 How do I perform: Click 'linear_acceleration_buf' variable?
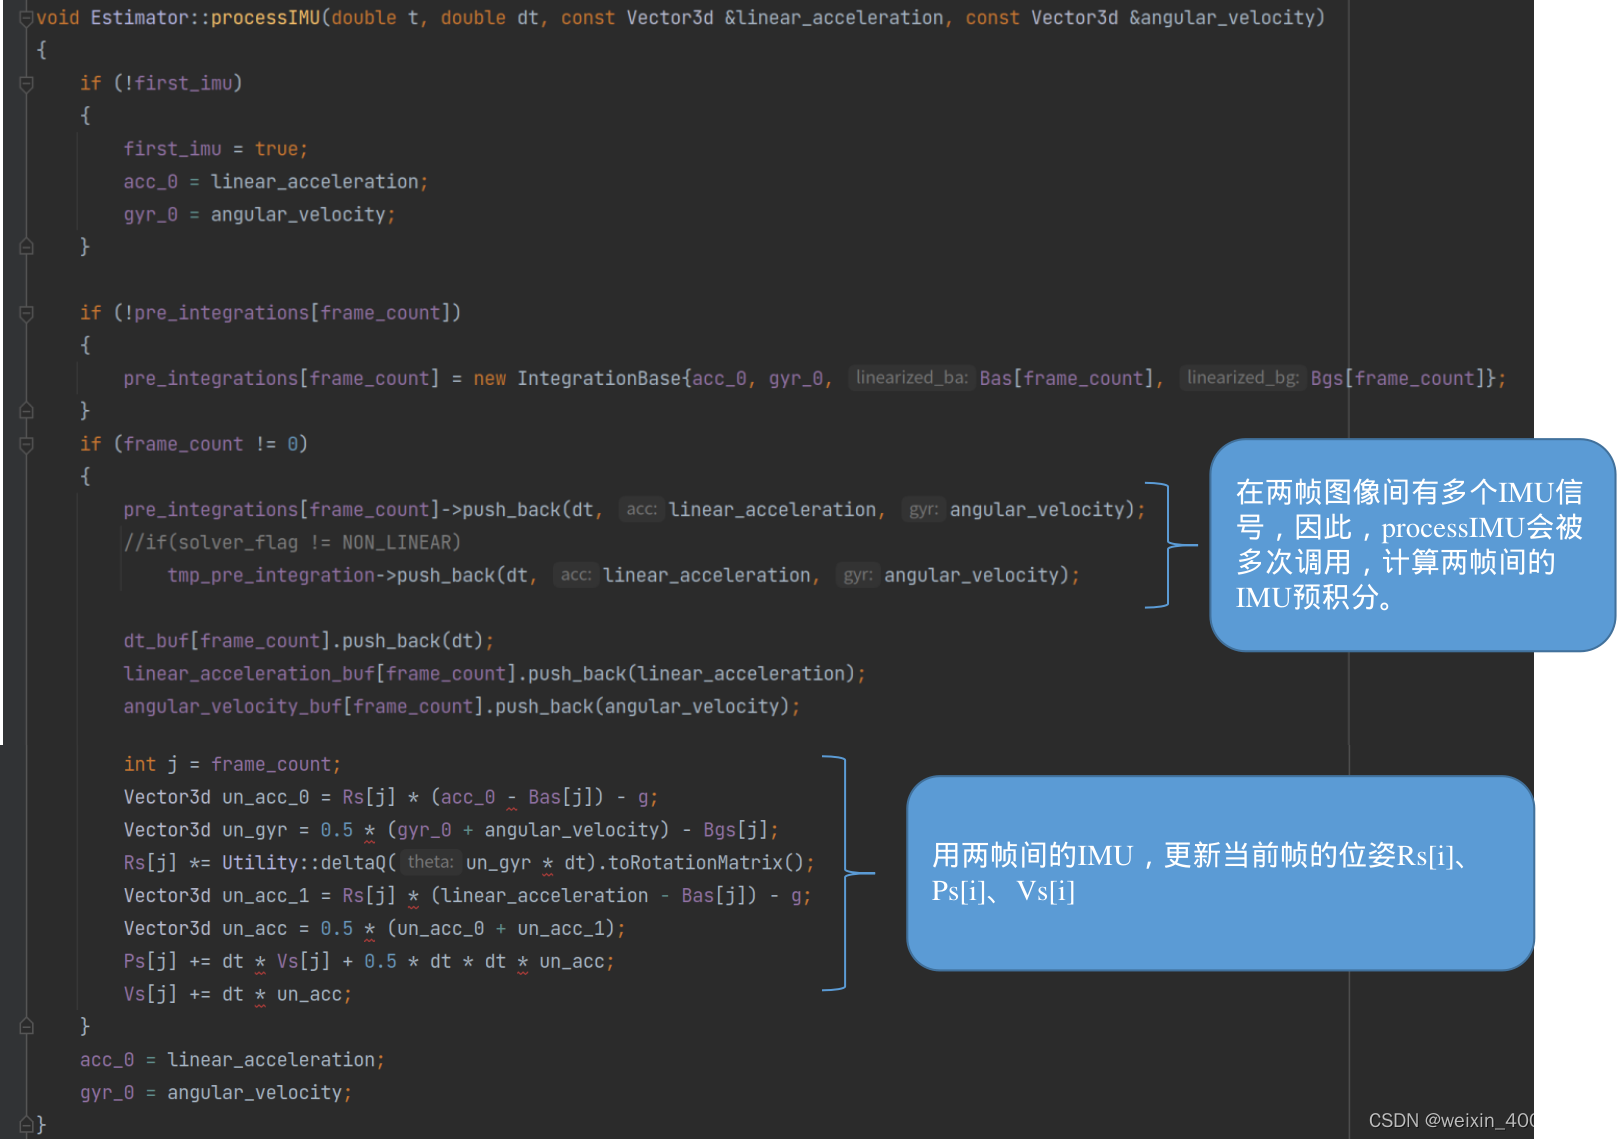coord(248,674)
